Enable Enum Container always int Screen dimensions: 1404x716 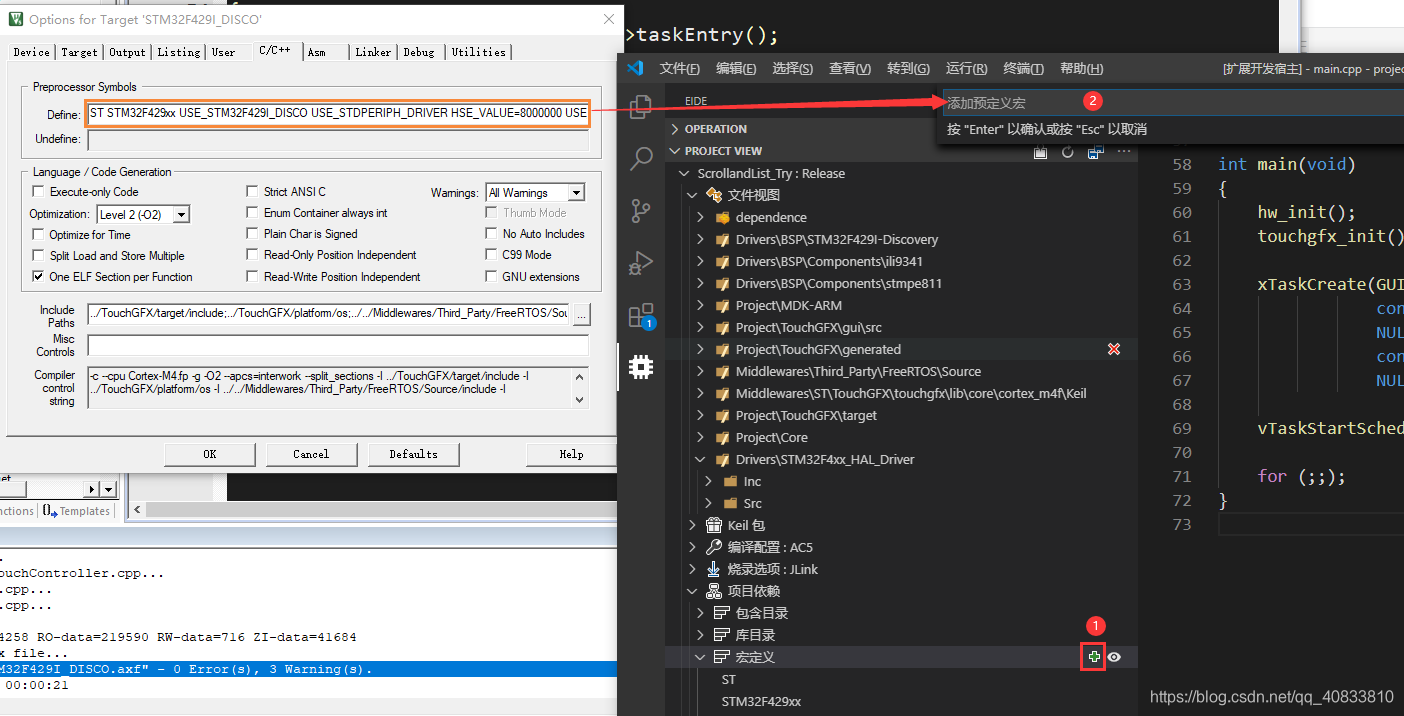pyautogui.click(x=253, y=213)
